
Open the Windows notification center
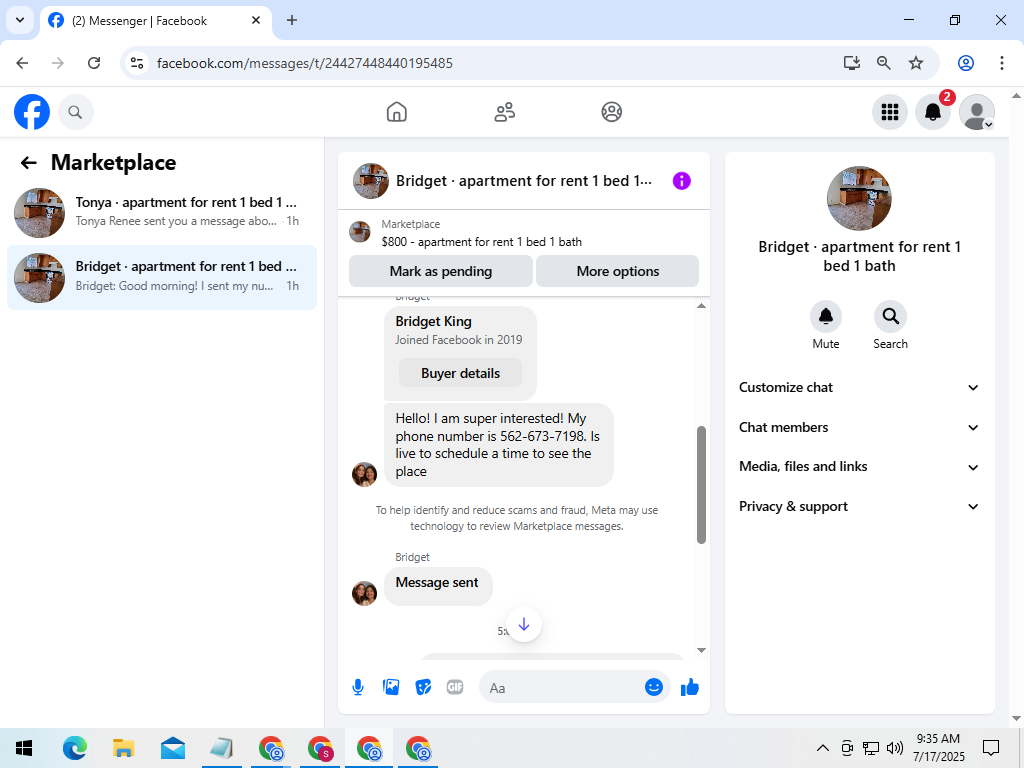(x=991, y=748)
